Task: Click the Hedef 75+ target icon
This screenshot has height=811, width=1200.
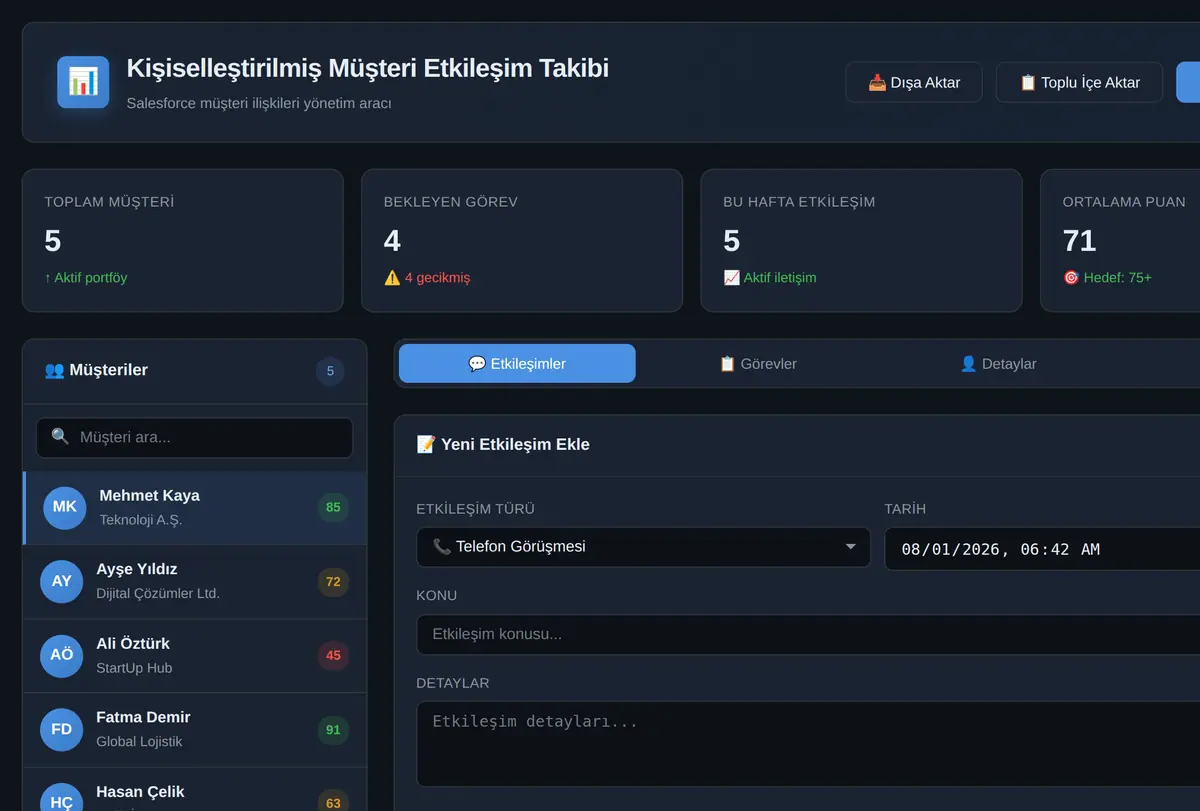Action: click(1071, 277)
